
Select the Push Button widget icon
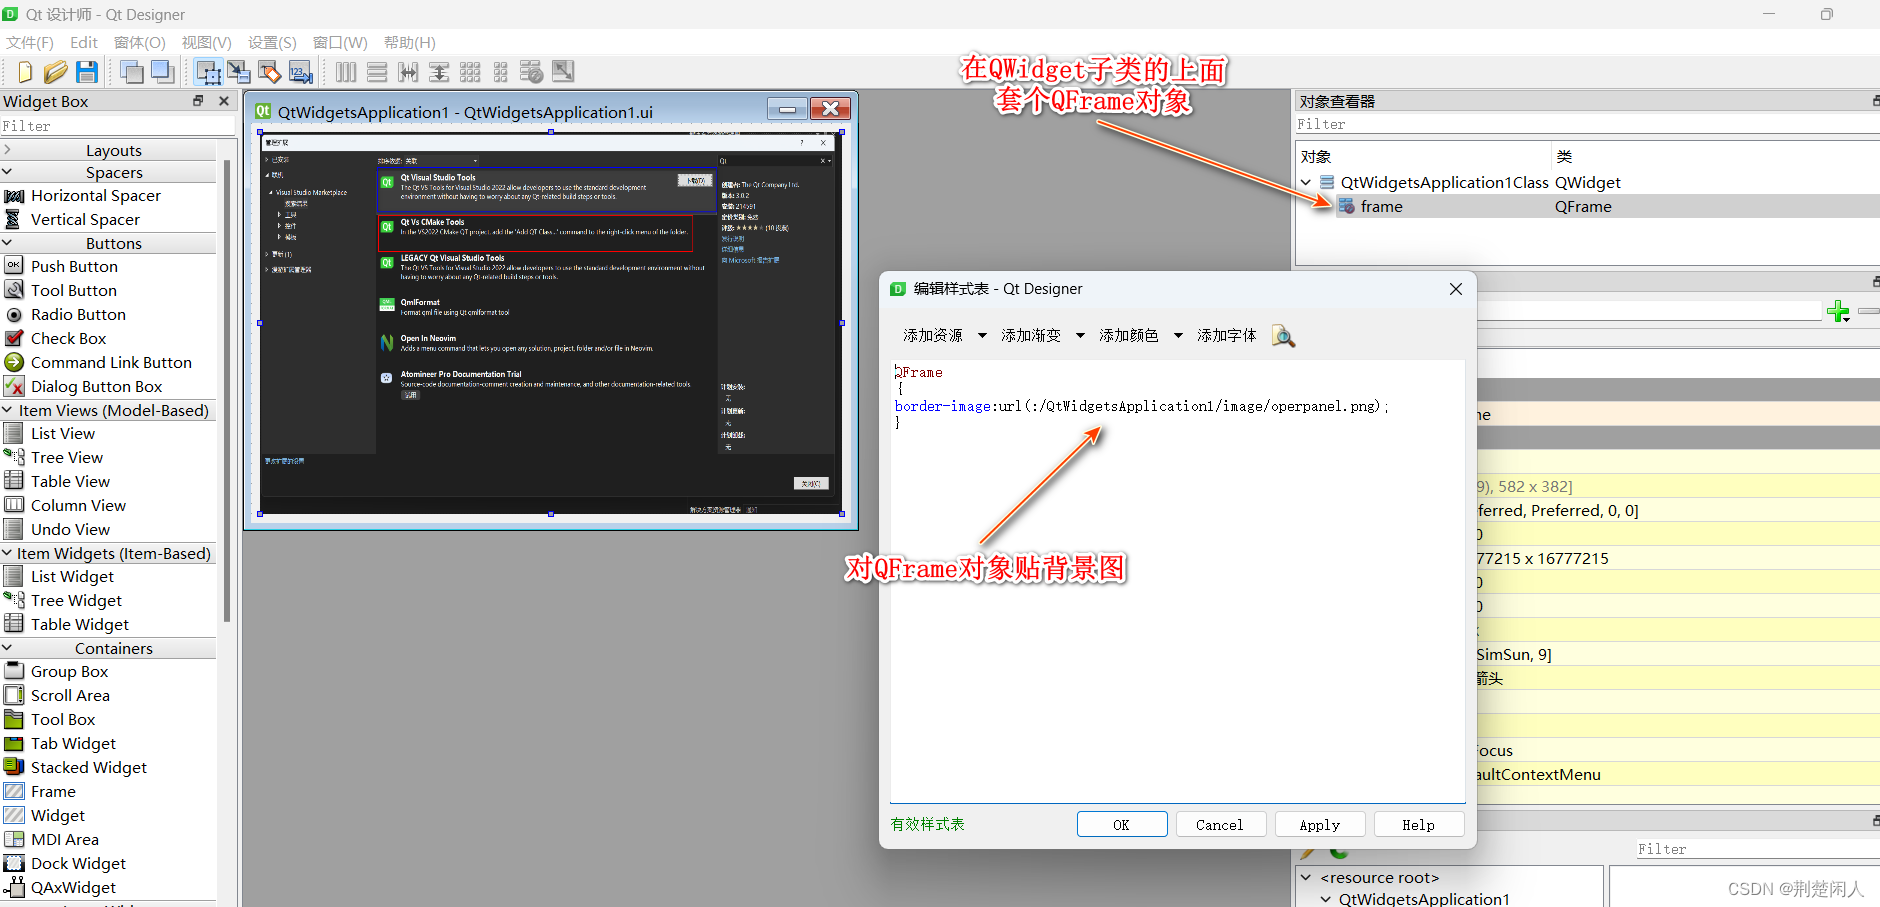tap(14, 266)
